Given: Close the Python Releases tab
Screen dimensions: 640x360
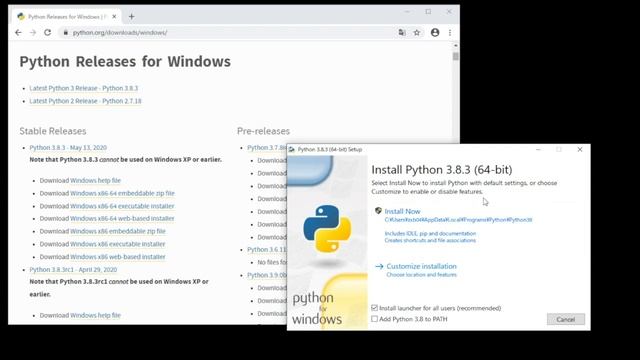Looking at the screenshot, I should click(114, 16).
